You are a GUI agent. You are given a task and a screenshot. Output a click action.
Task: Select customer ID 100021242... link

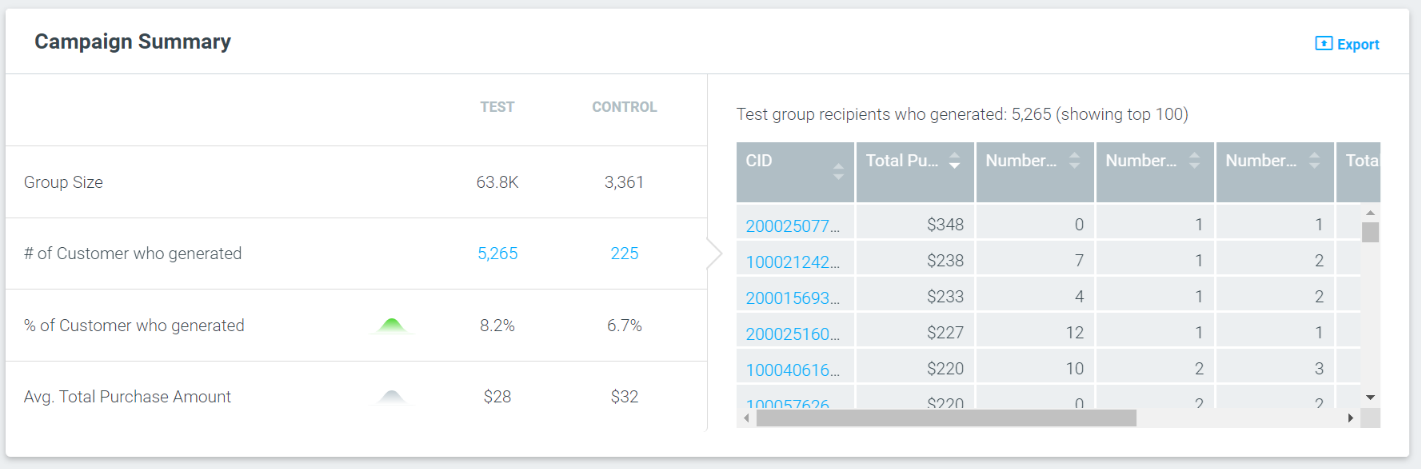793,262
